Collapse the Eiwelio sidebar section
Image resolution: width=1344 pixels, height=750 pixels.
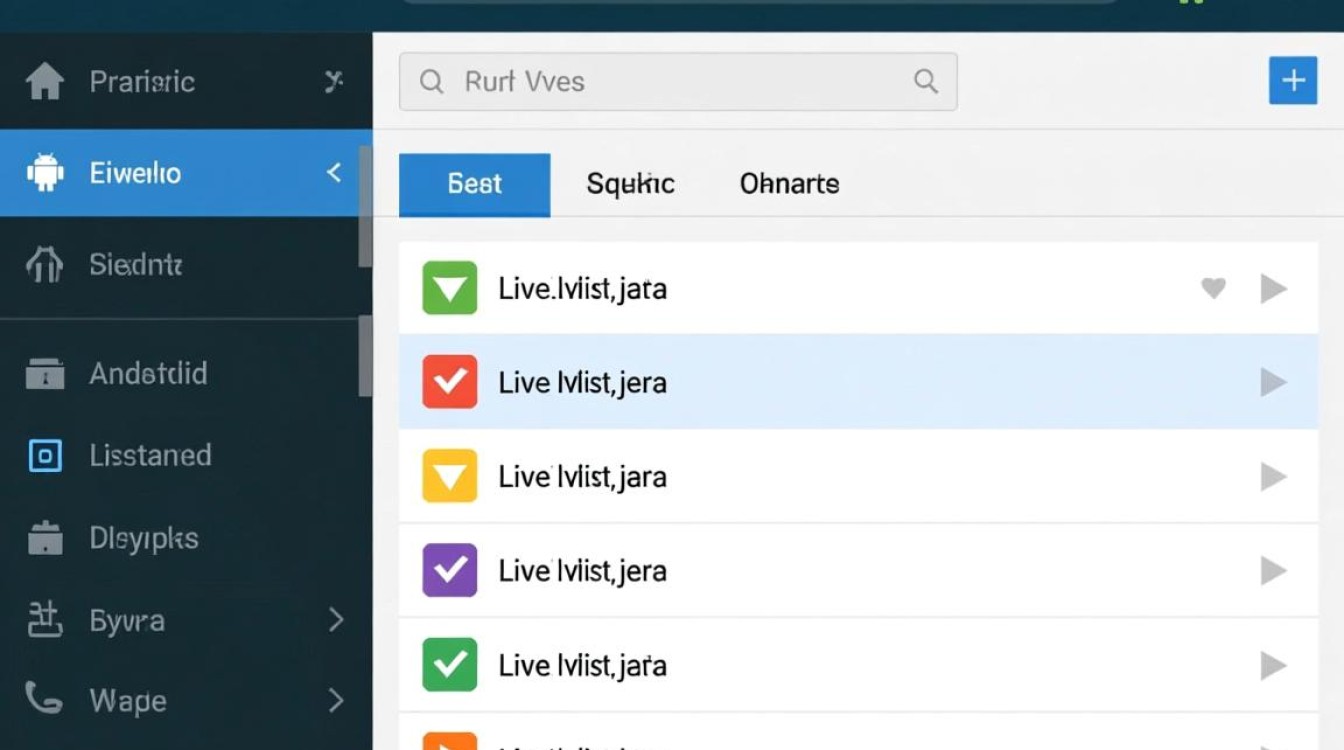tap(333, 172)
